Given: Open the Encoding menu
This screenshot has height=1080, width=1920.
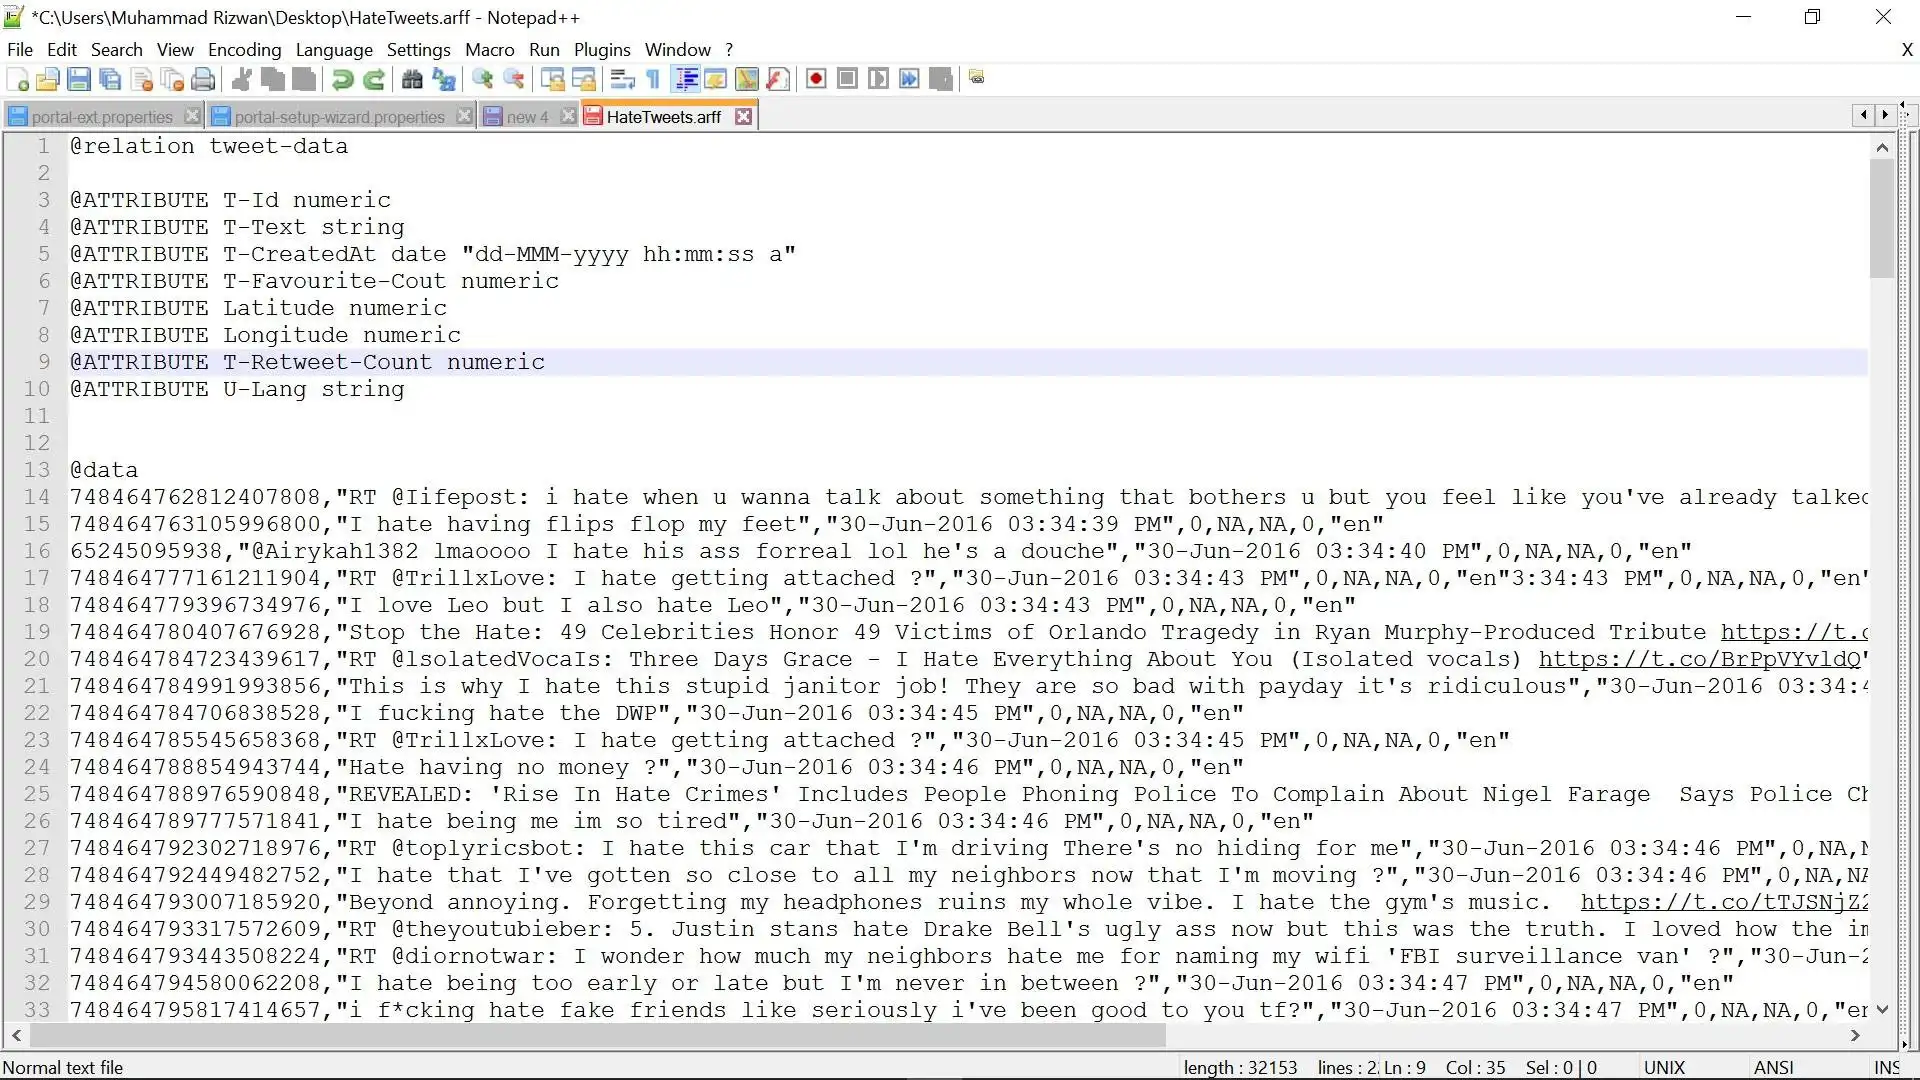Looking at the screenshot, I should (245, 49).
